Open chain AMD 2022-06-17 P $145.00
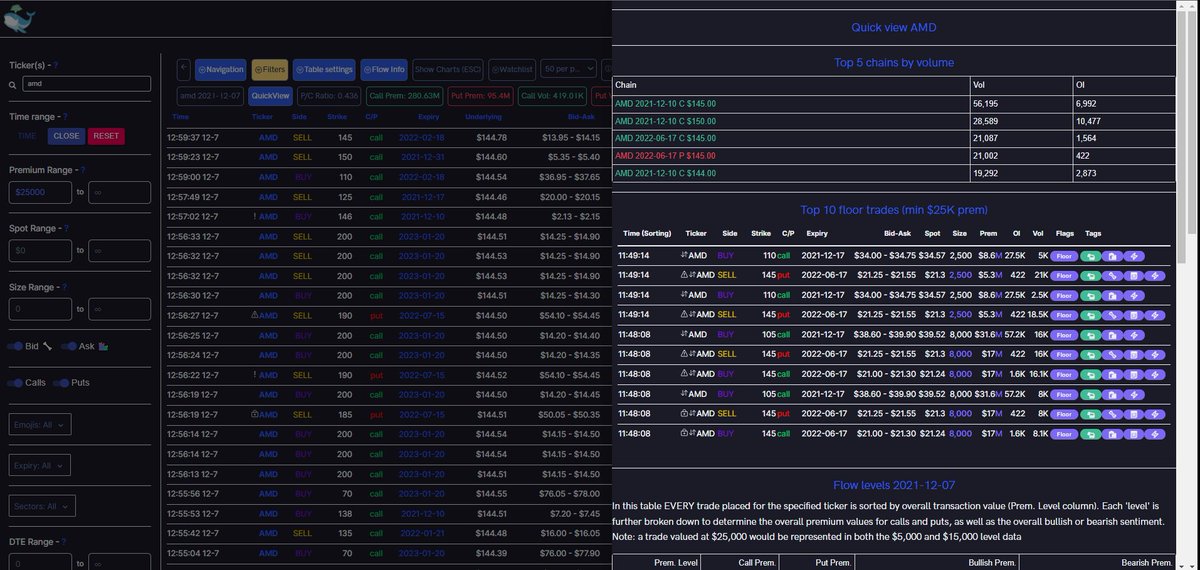The image size is (1200, 570). pos(665,156)
